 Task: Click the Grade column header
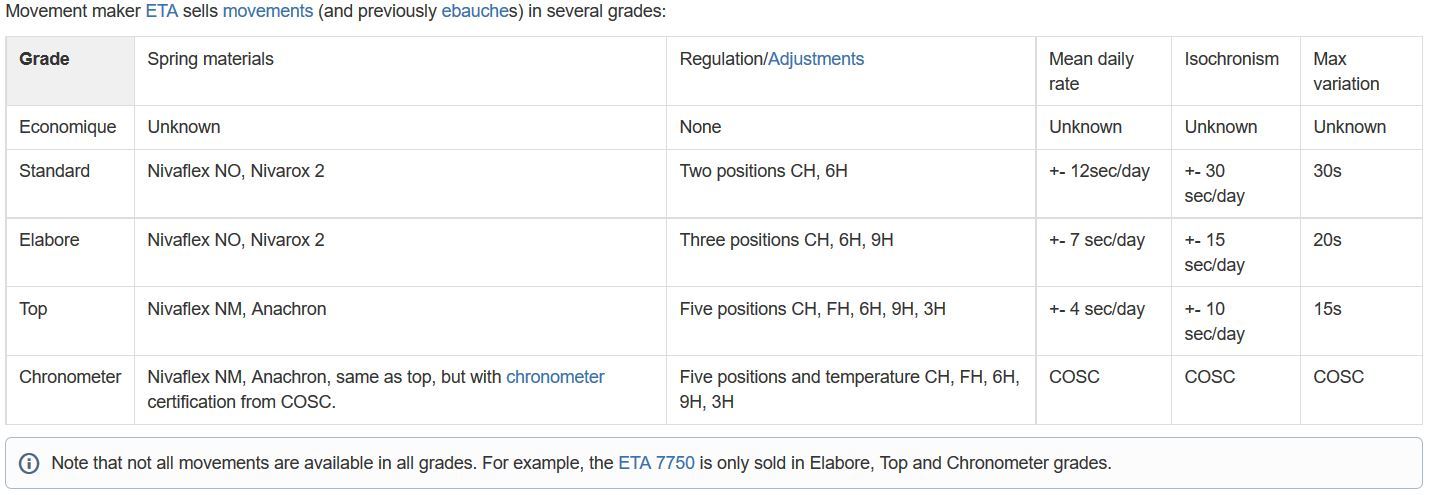click(x=70, y=71)
